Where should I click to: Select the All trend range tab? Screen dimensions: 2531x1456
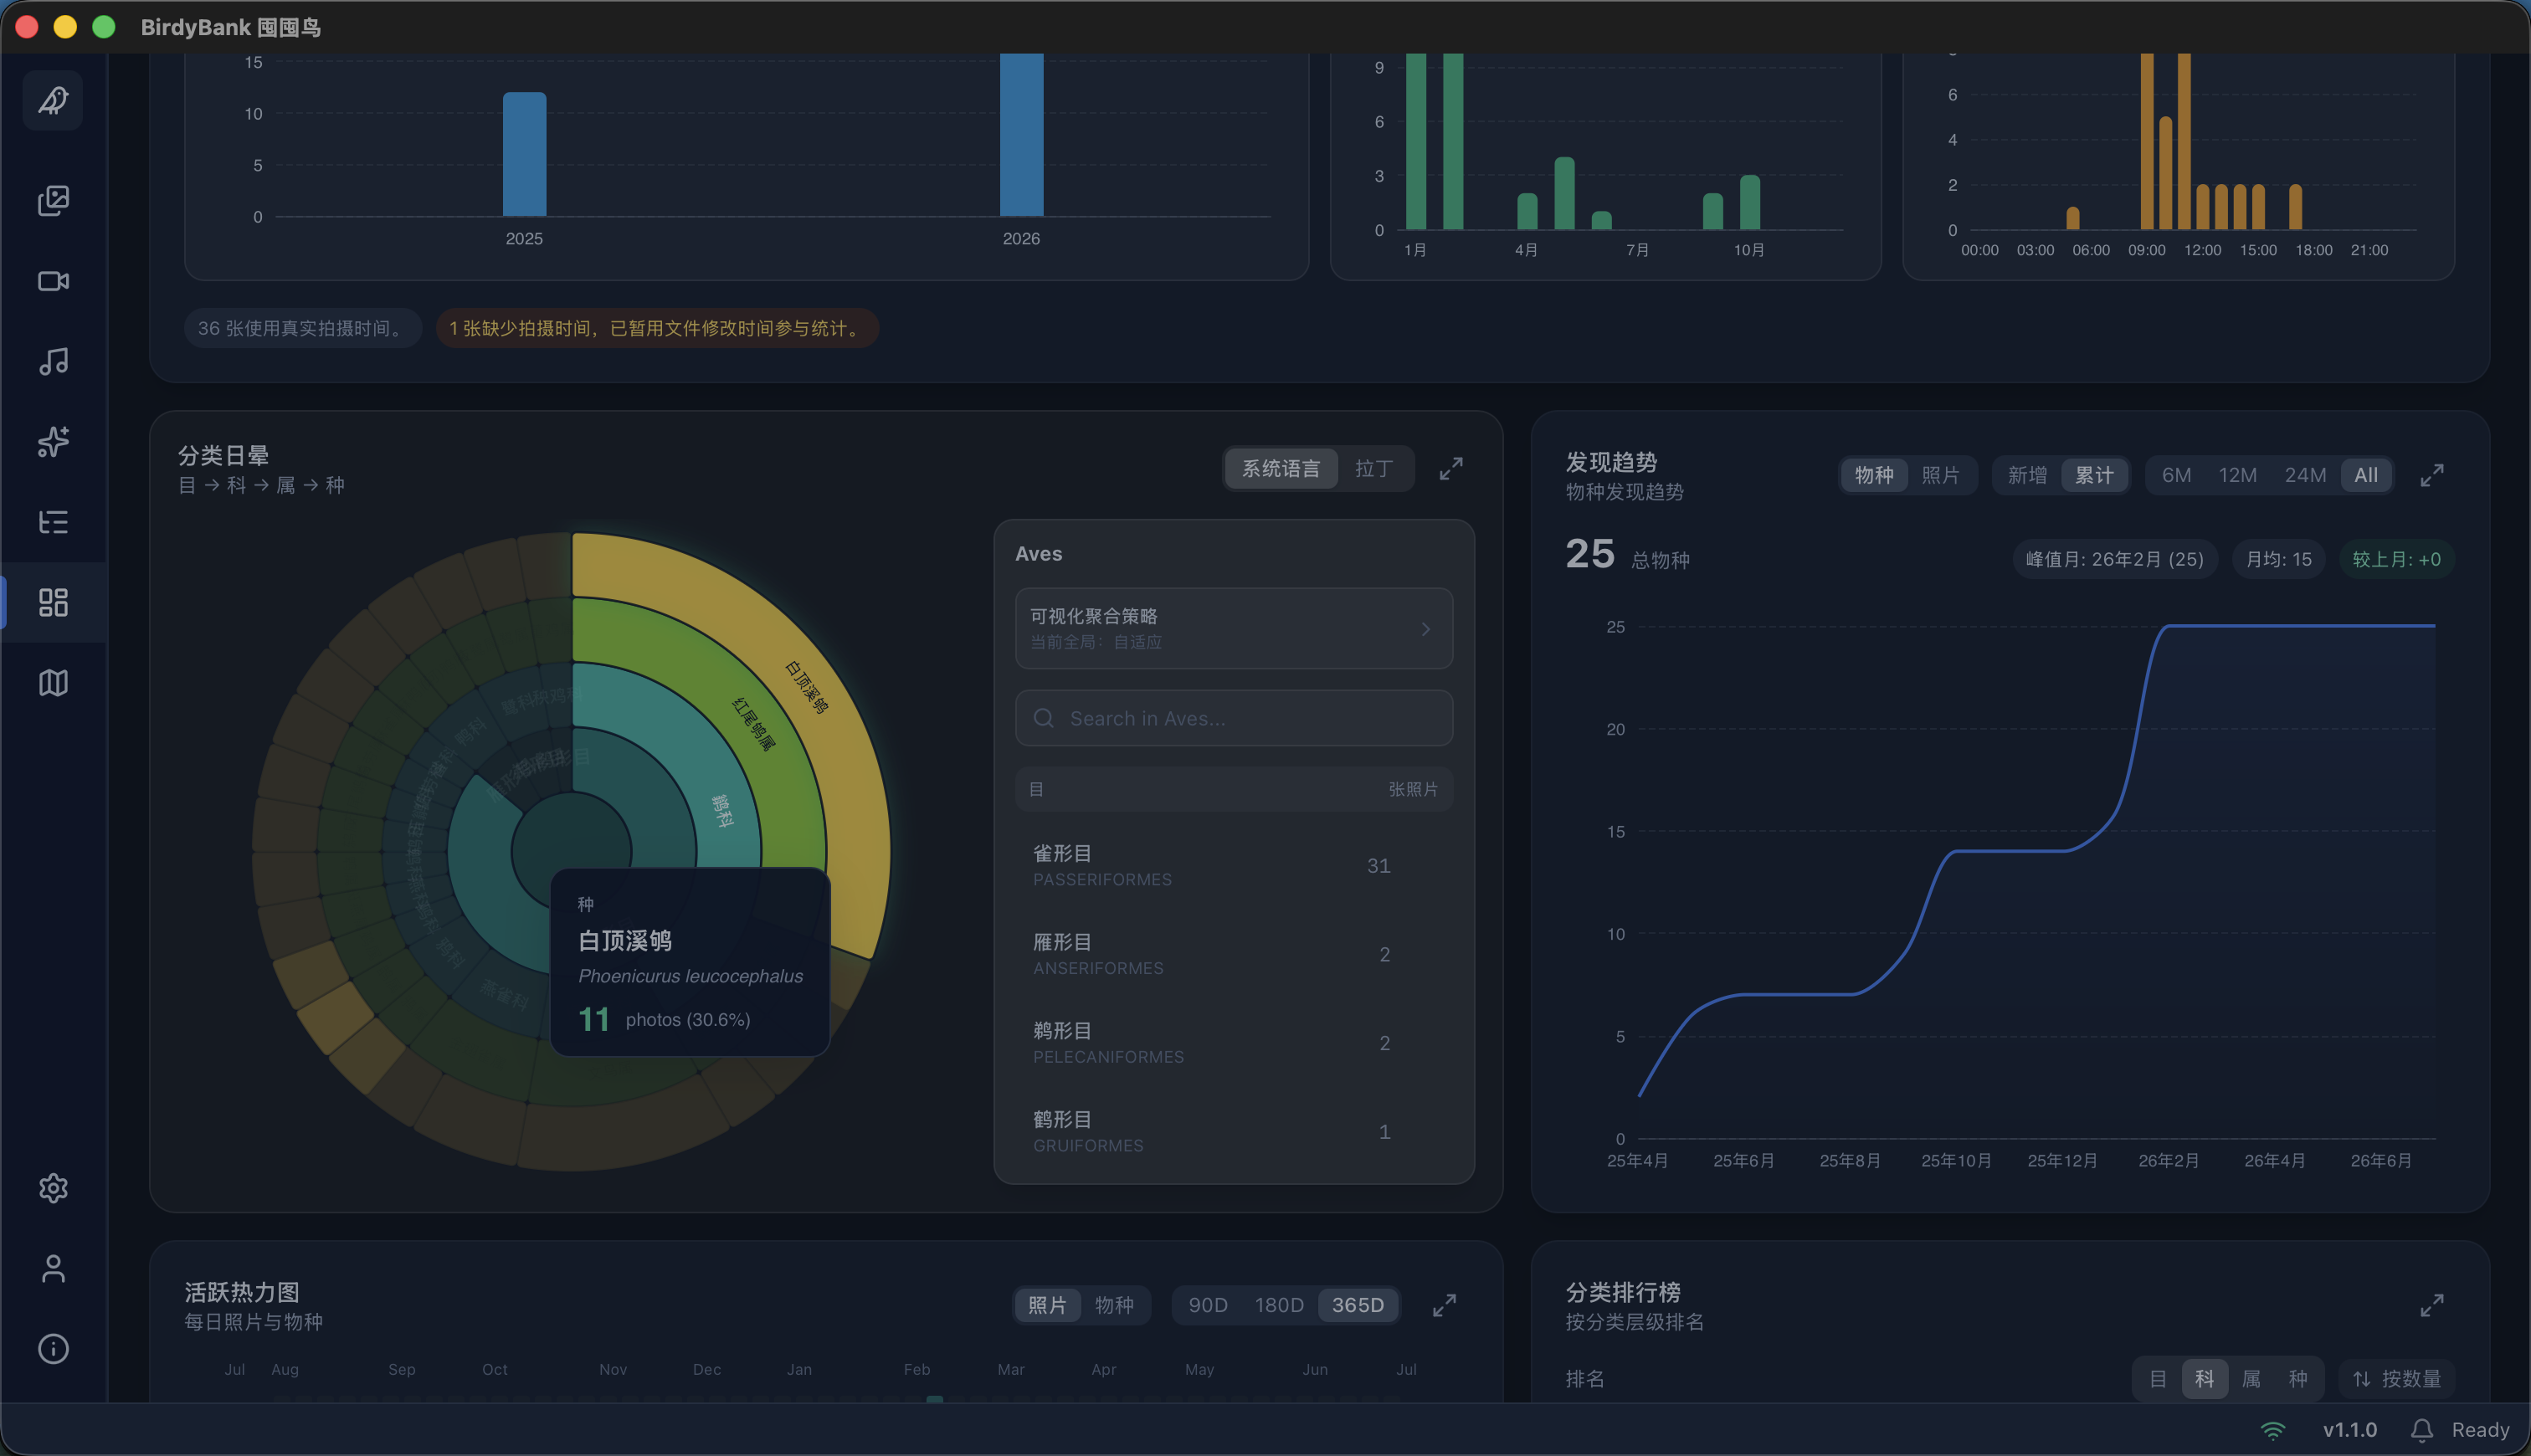pyautogui.click(x=2366, y=475)
